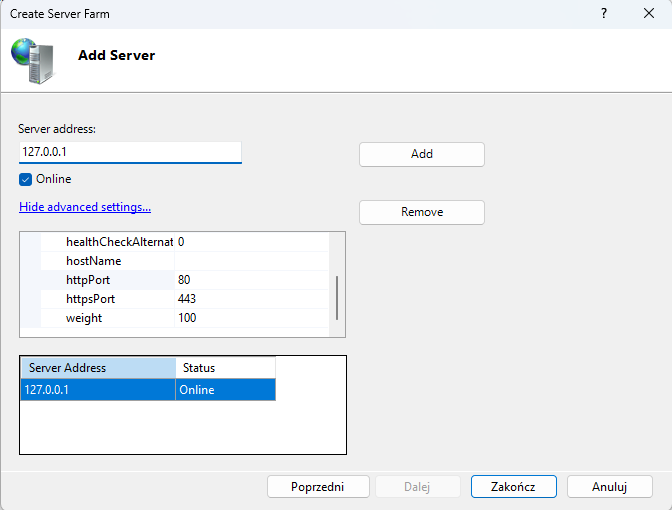Go back with the Poprzedni button
This screenshot has width=672, height=510.
(317, 487)
